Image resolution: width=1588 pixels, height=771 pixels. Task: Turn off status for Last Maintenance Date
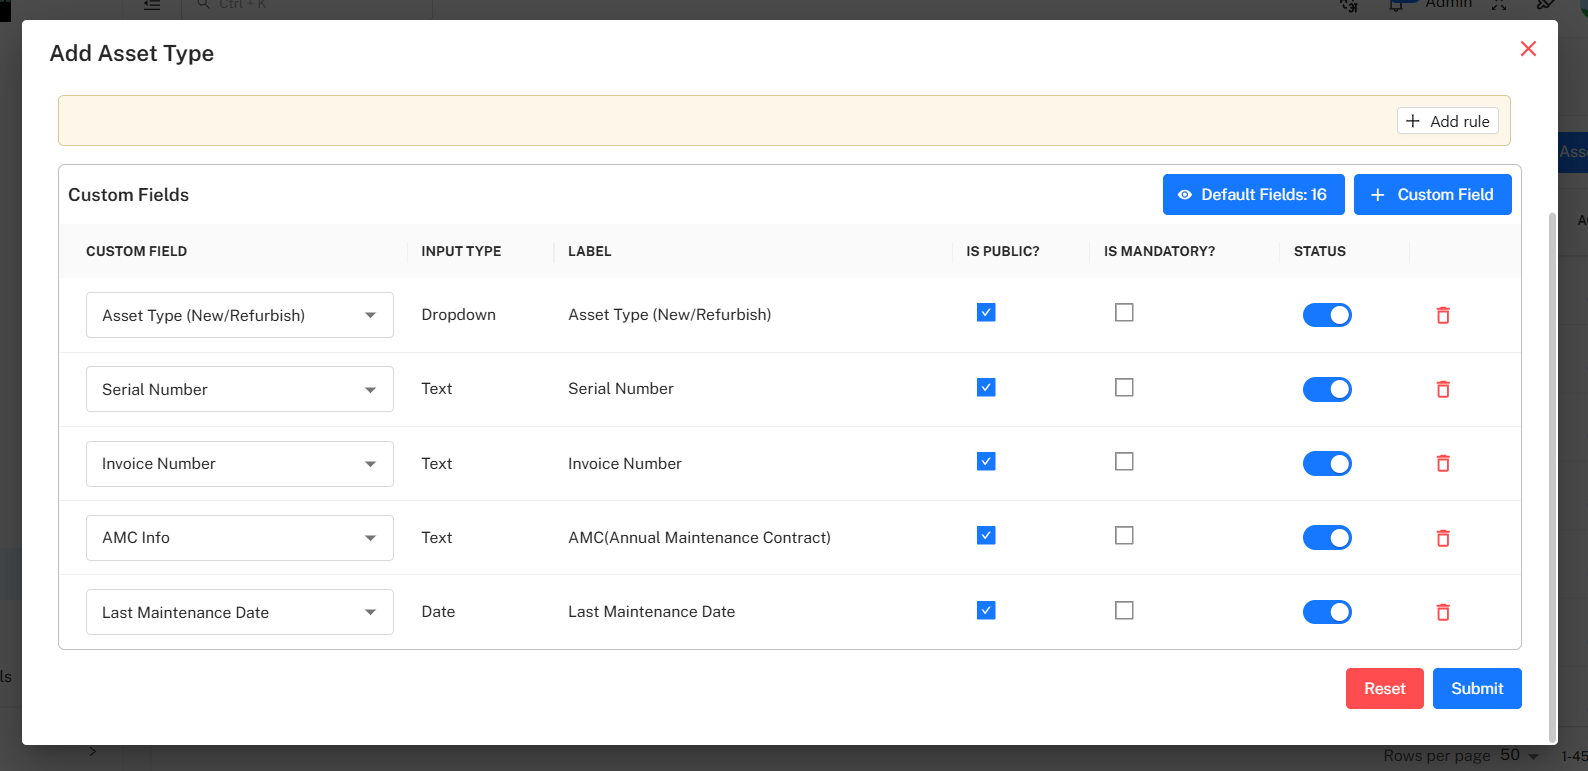[1327, 612]
